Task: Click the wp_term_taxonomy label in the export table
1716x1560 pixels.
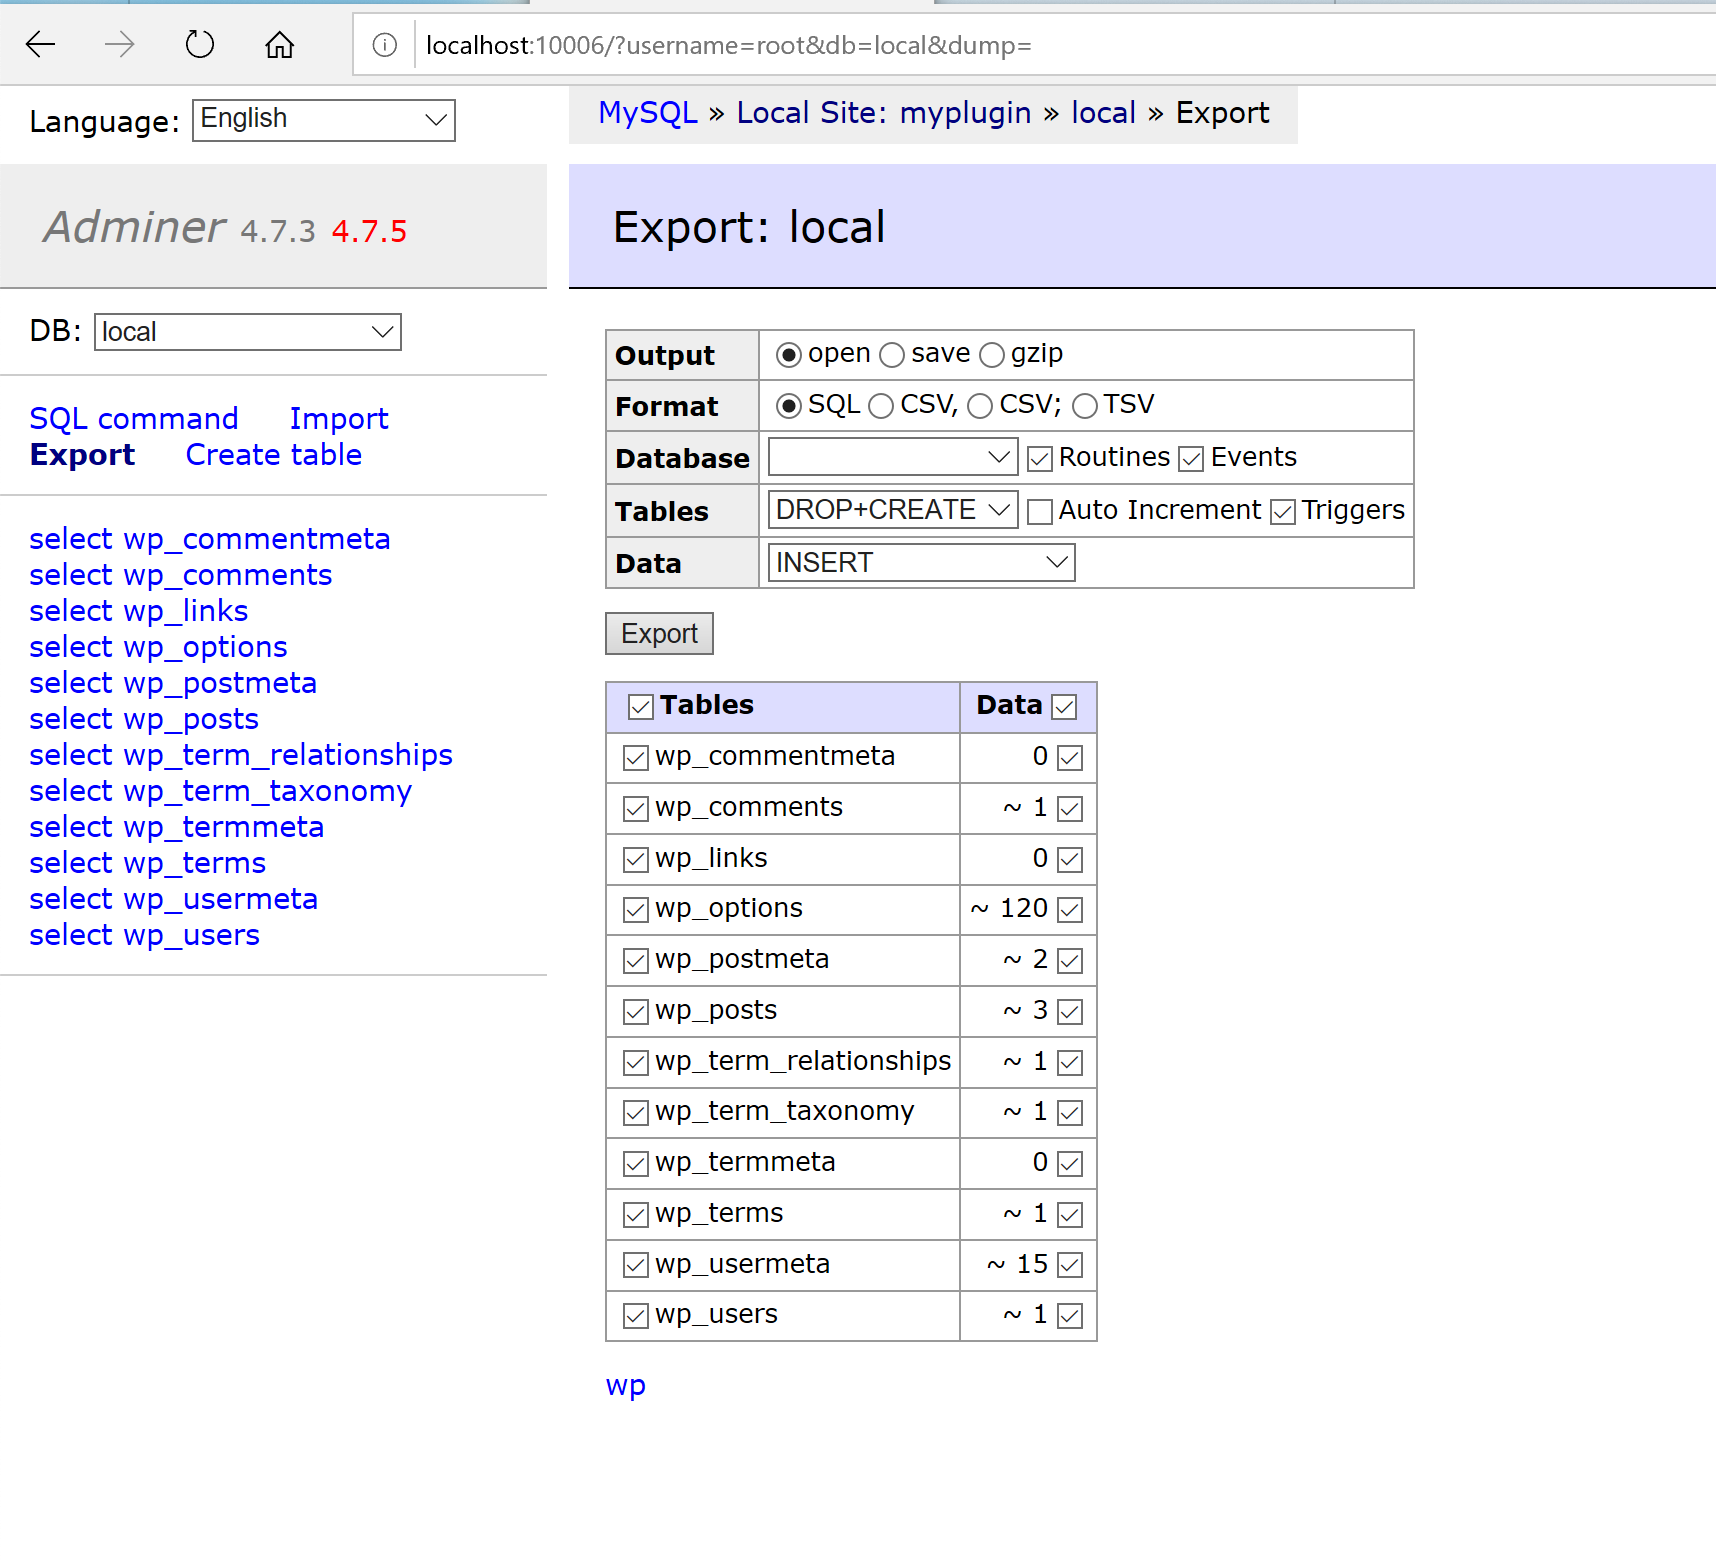Action: click(x=785, y=1111)
